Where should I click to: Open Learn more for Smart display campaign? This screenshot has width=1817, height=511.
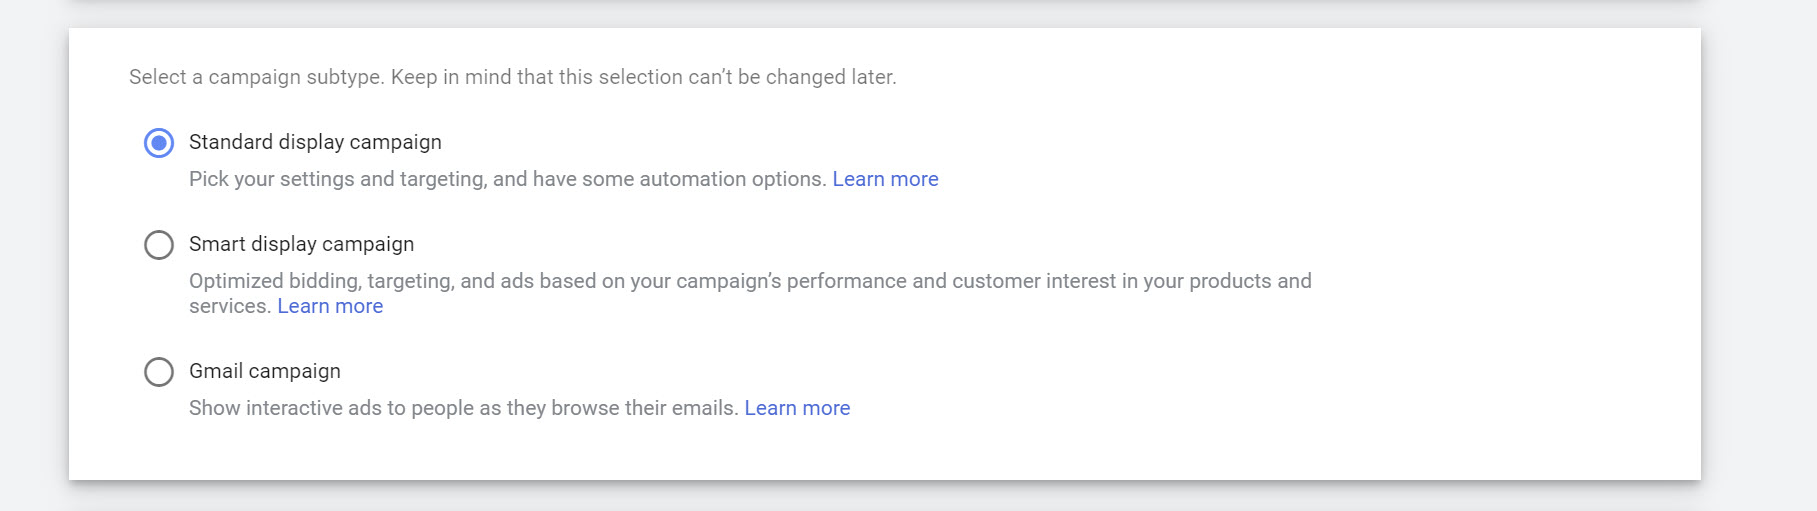(330, 306)
